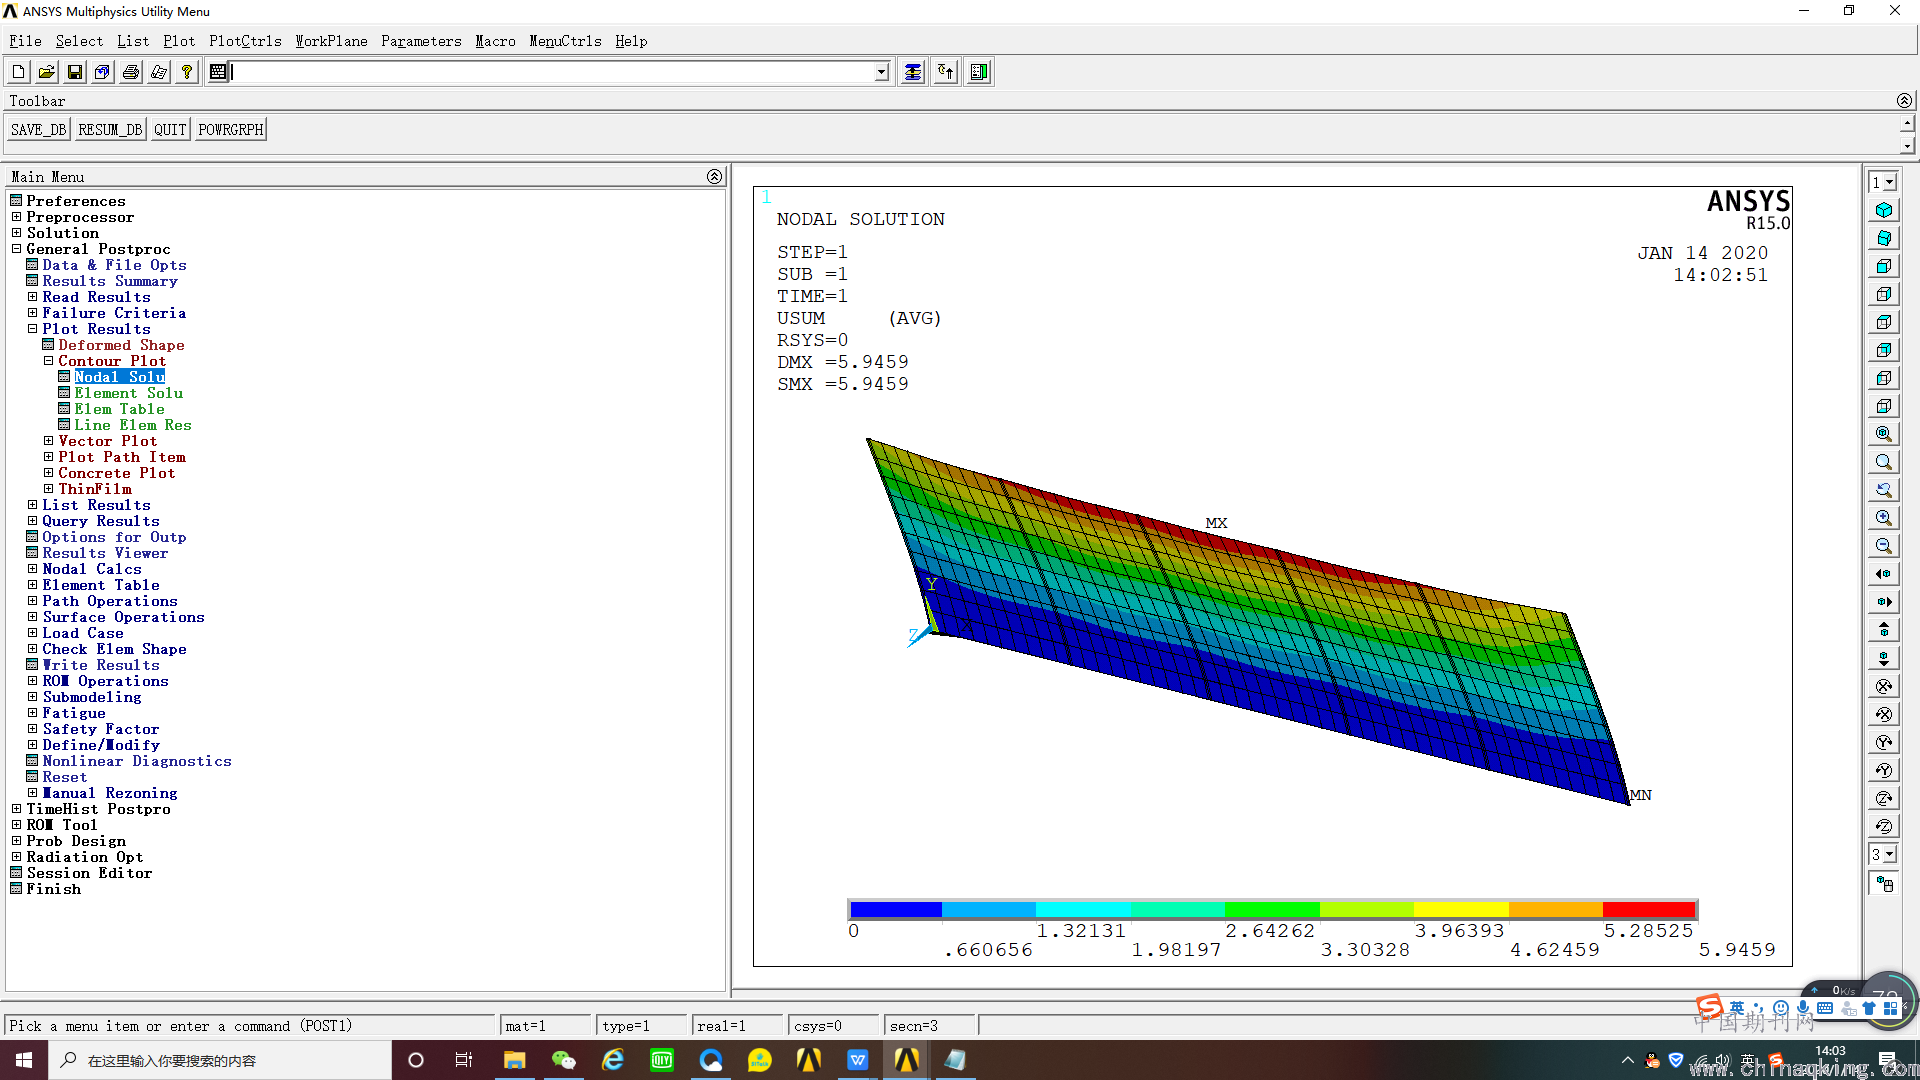Pan the model right with arrow icon
This screenshot has height=1080, width=1920.
click(1884, 602)
